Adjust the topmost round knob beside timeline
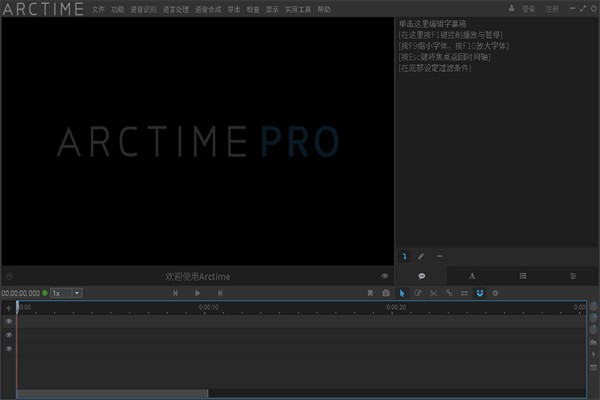600x400 pixels. pos(593,306)
